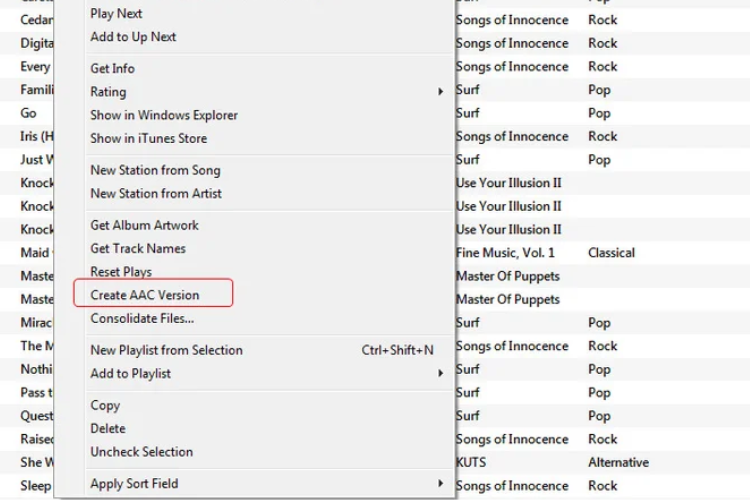Select Get Track Names option

(x=138, y=248)
